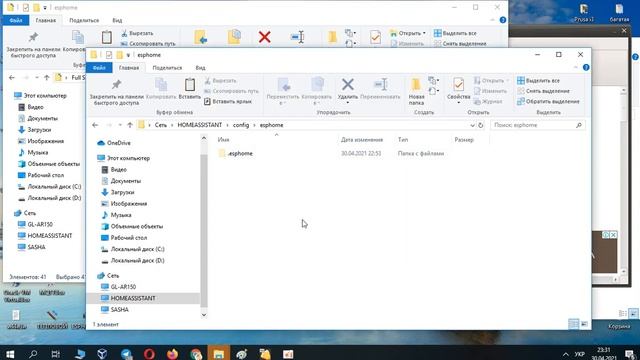The height and width of the screenshot is (360, 640).
Task: Sort by the Размер column header
Action: click(x=464, y=140)
